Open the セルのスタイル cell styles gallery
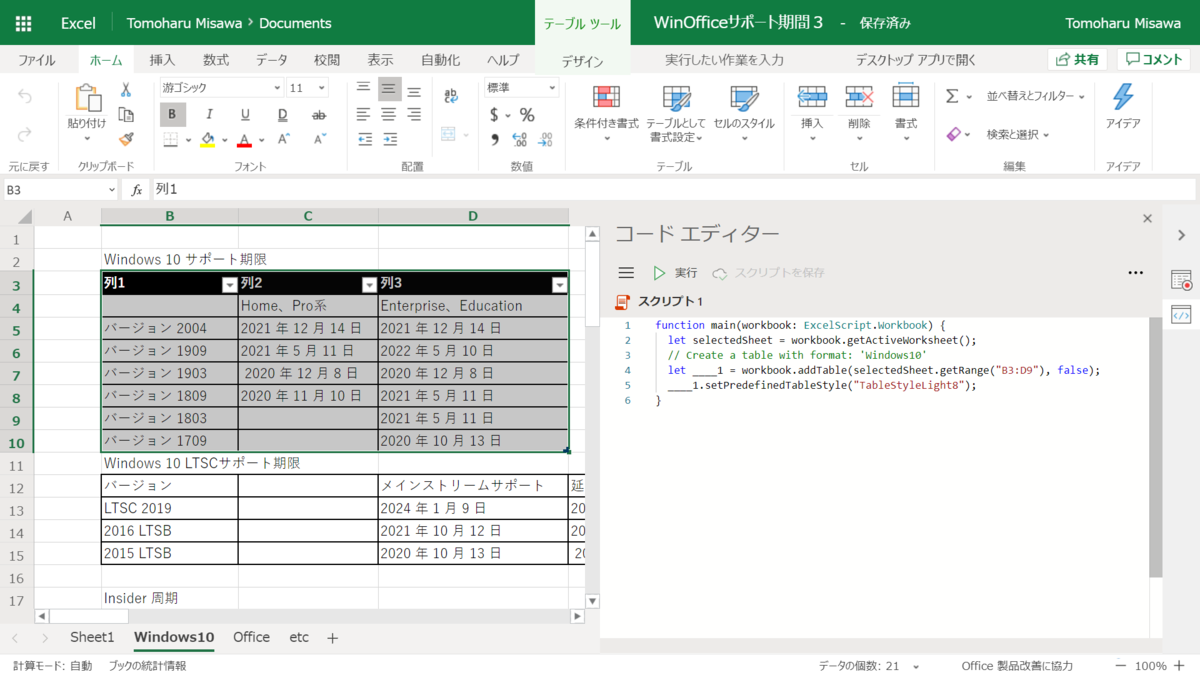Screen dimensions: 1200x675 (x=742, y=112)
